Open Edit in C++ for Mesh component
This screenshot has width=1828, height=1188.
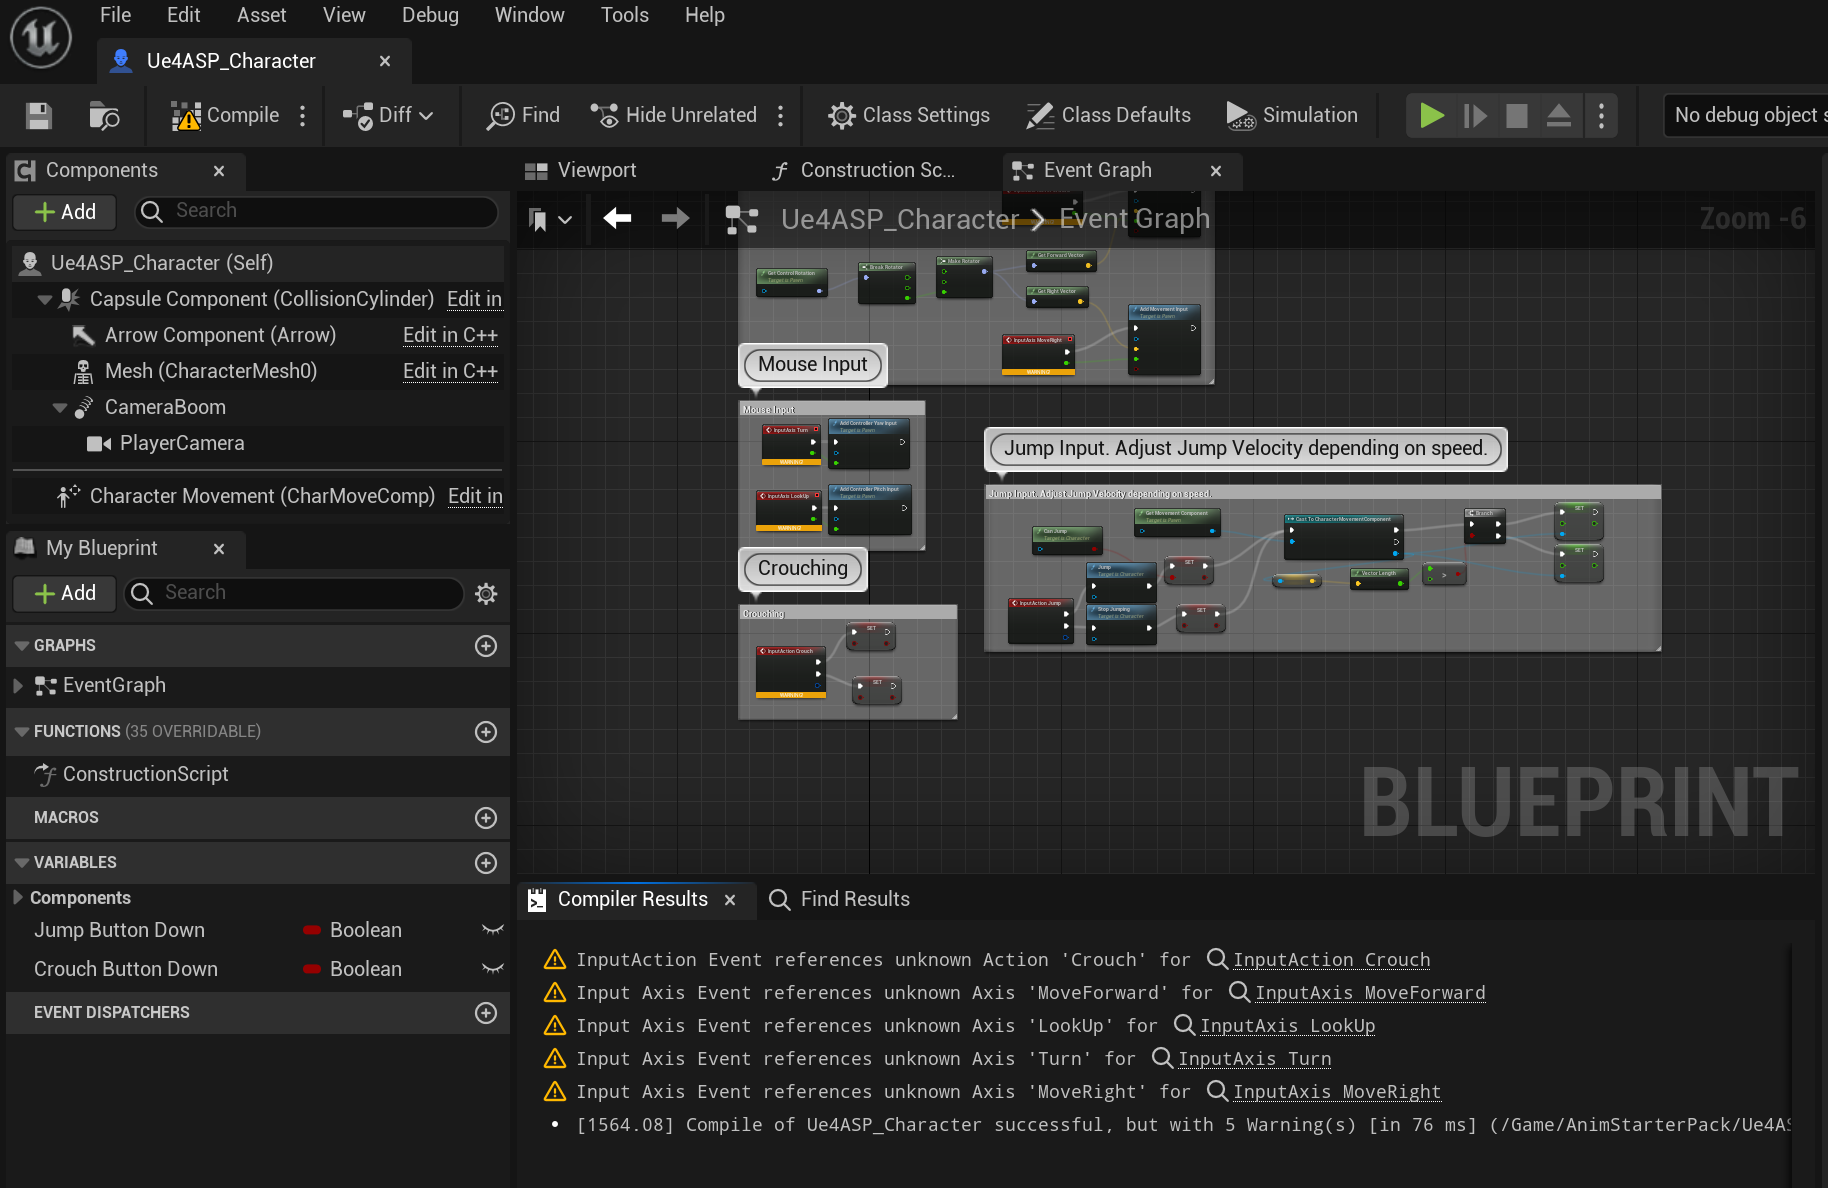click(450, 372)
